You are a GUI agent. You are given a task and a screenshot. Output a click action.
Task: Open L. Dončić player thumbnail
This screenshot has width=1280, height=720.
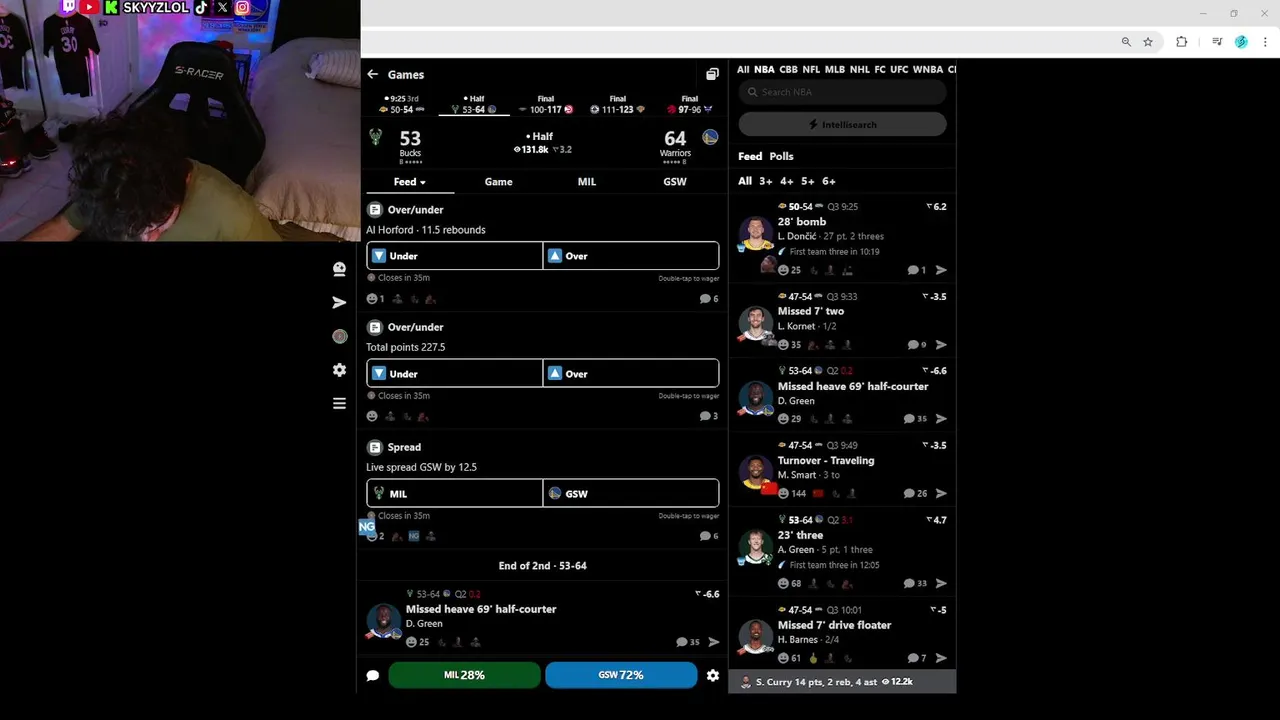pos(756,234)
